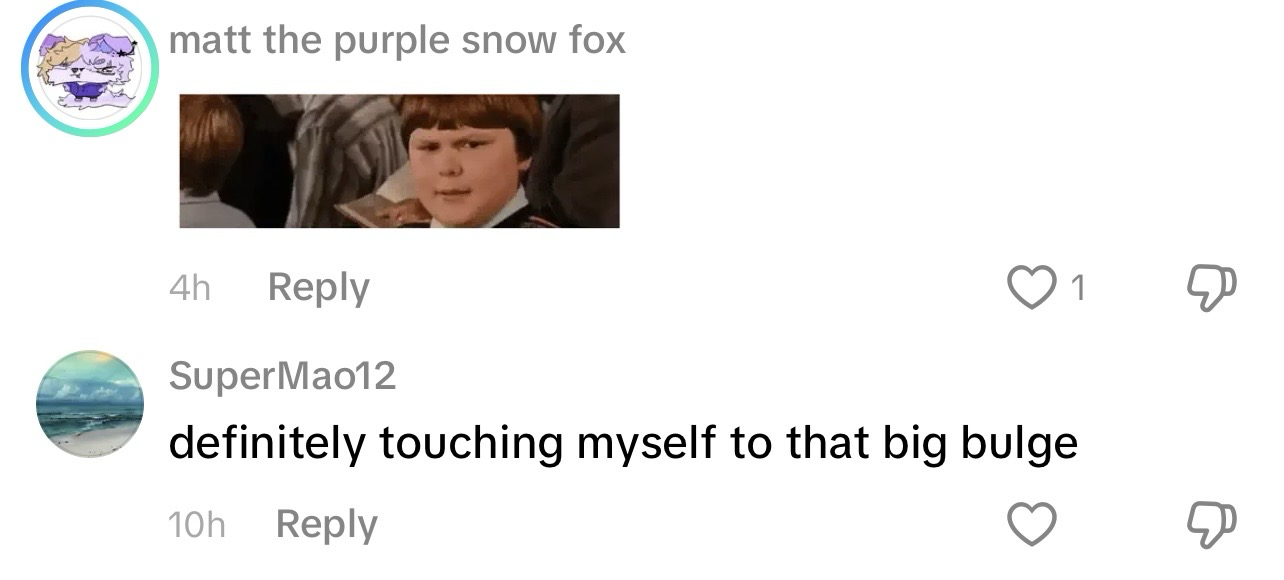Visit the SuperMao12 username link
This screenshot has width=1284, height=580.
pos(283,376)
